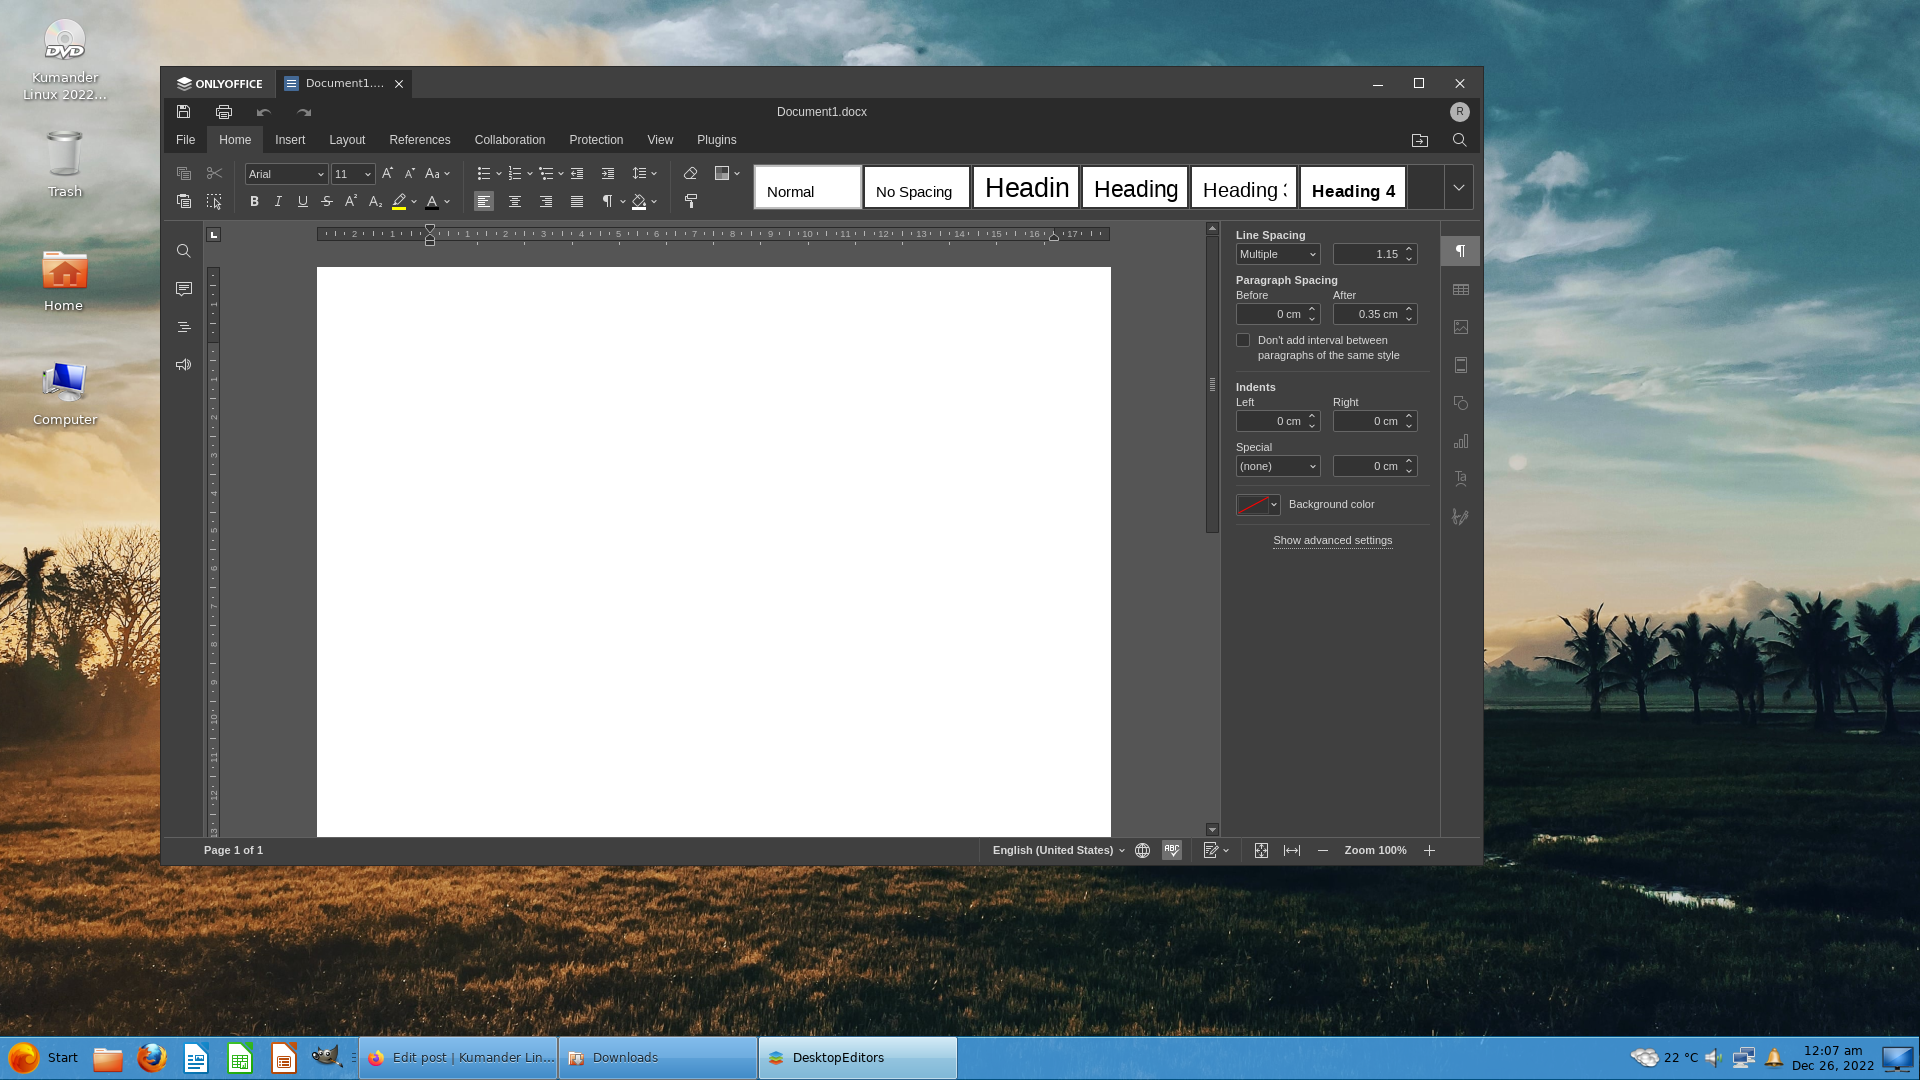Redo the last action
Screen dimensions: 1920x1080
pos(304,112)
